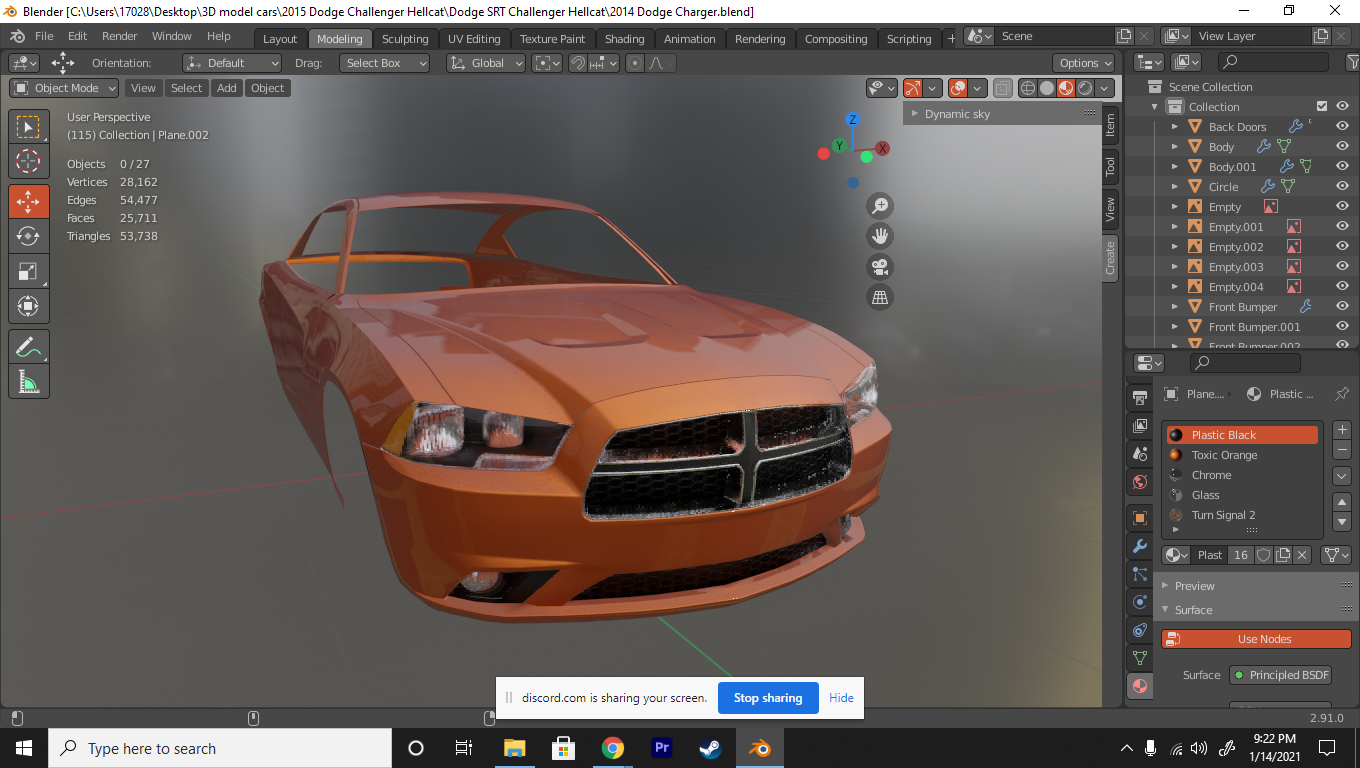This screenshot has width=1360, height=768.
Task: Open the Shading workspace tab
Action: coord(625,39)
